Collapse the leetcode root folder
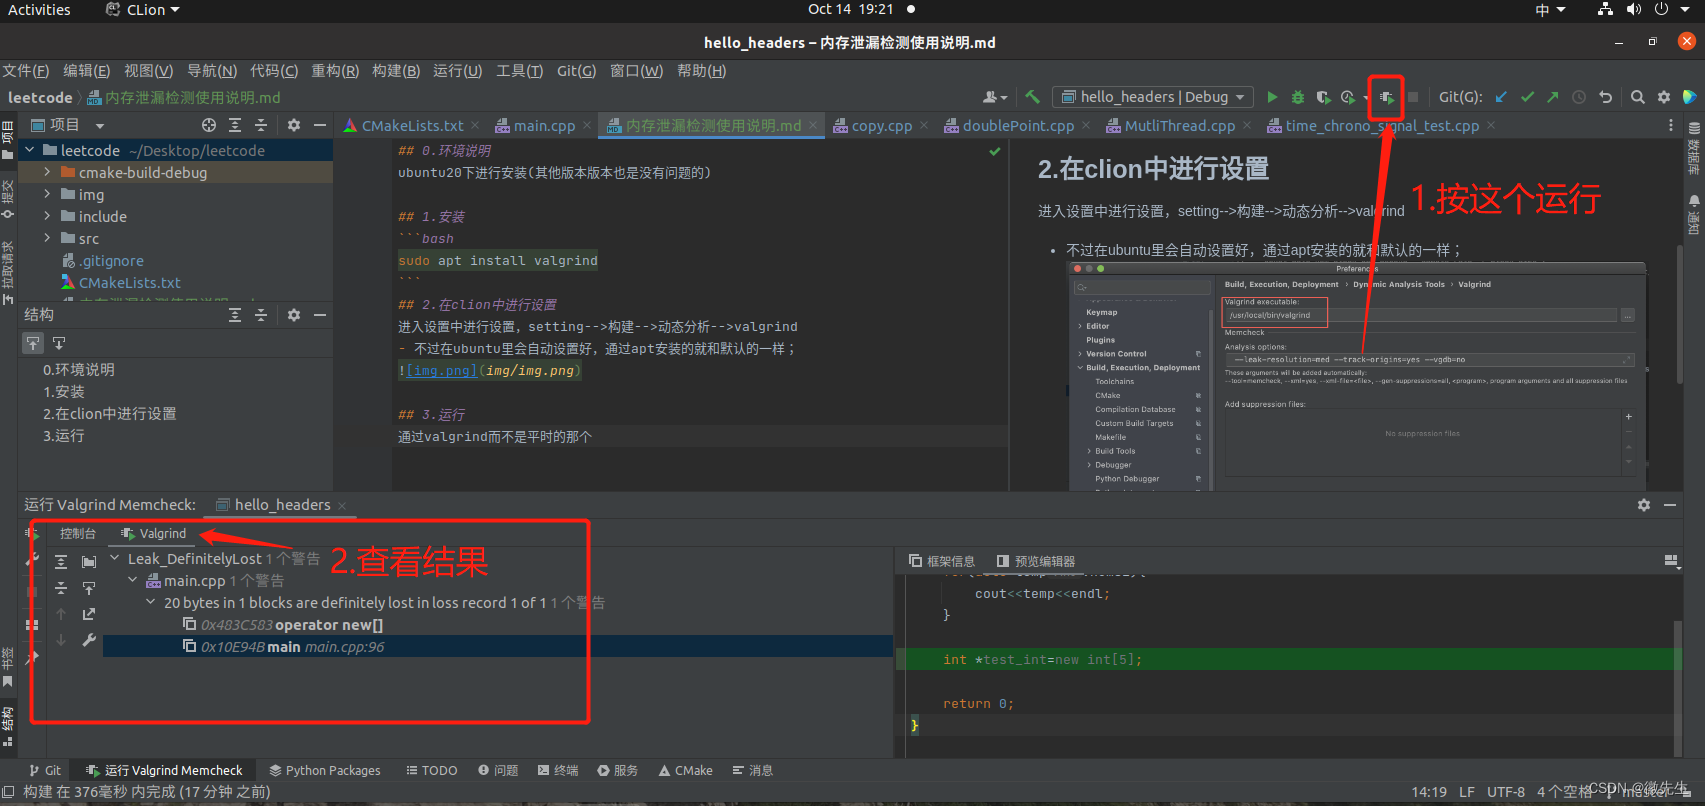1705x806 pixels. tap(30, 150)
